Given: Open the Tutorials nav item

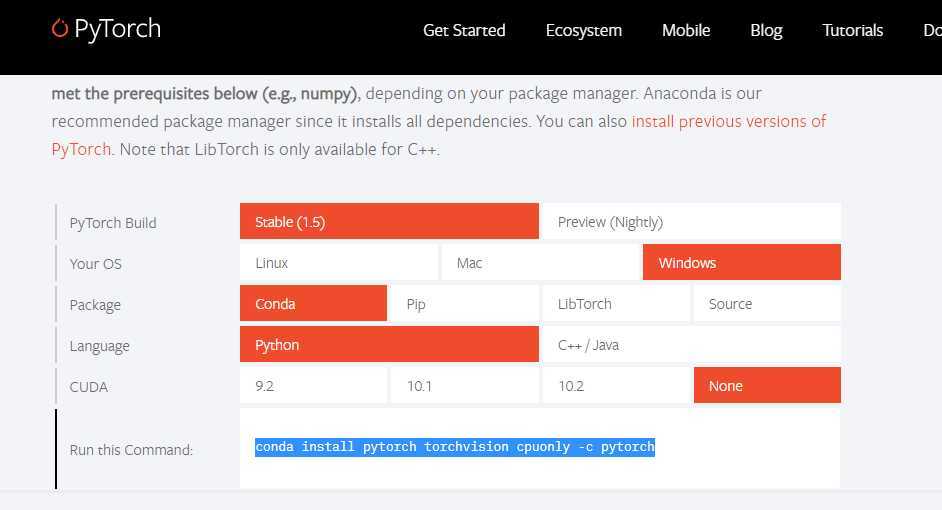Looking at the screenshot, I should tap(852, 30).
